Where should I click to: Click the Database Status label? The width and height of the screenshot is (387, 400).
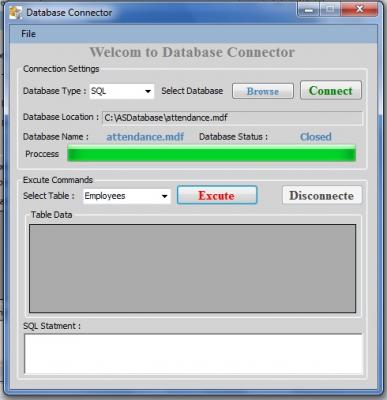[x=233, y=137]
